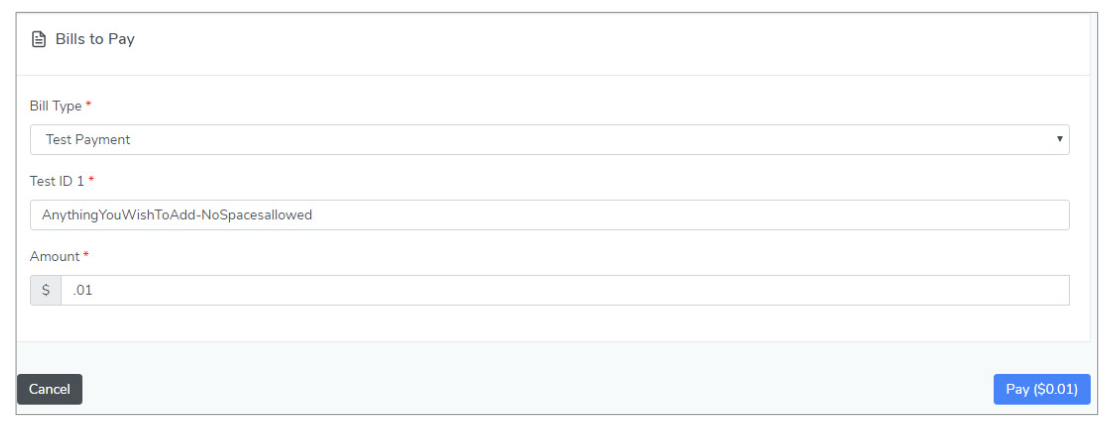Click the Bill Type field label

56,106
